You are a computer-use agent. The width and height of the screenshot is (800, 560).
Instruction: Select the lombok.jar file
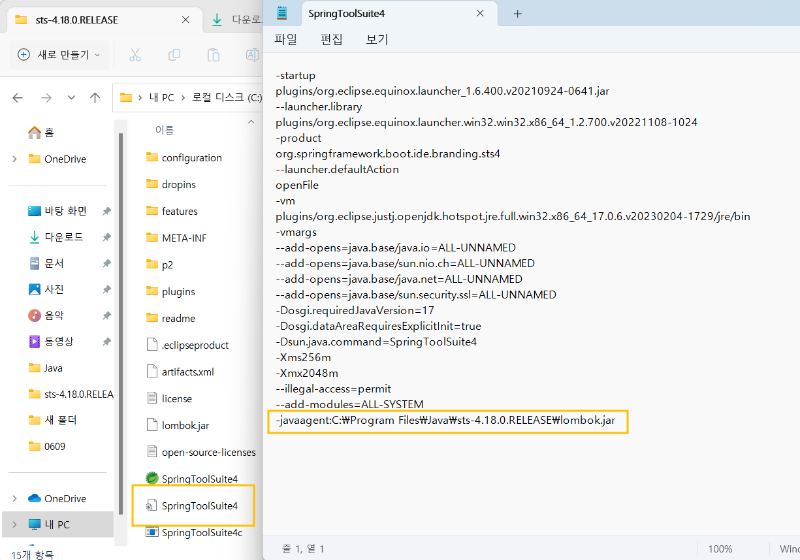178,425
